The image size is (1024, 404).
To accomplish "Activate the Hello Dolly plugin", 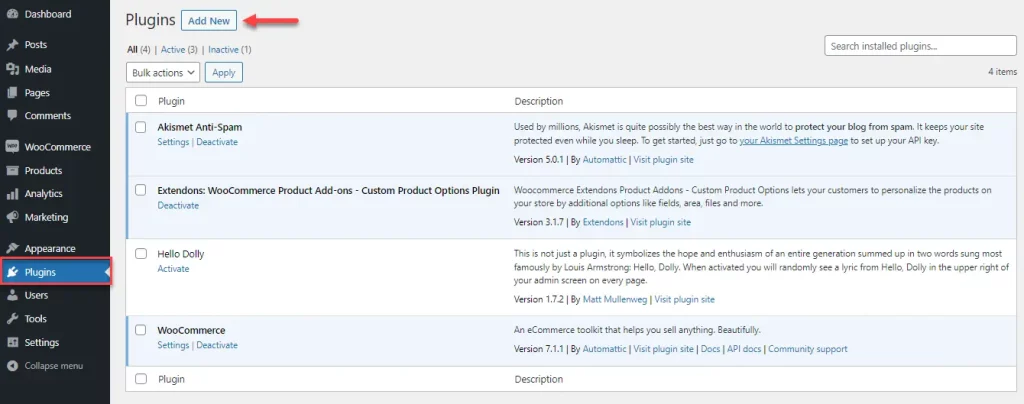I will 173,268.
